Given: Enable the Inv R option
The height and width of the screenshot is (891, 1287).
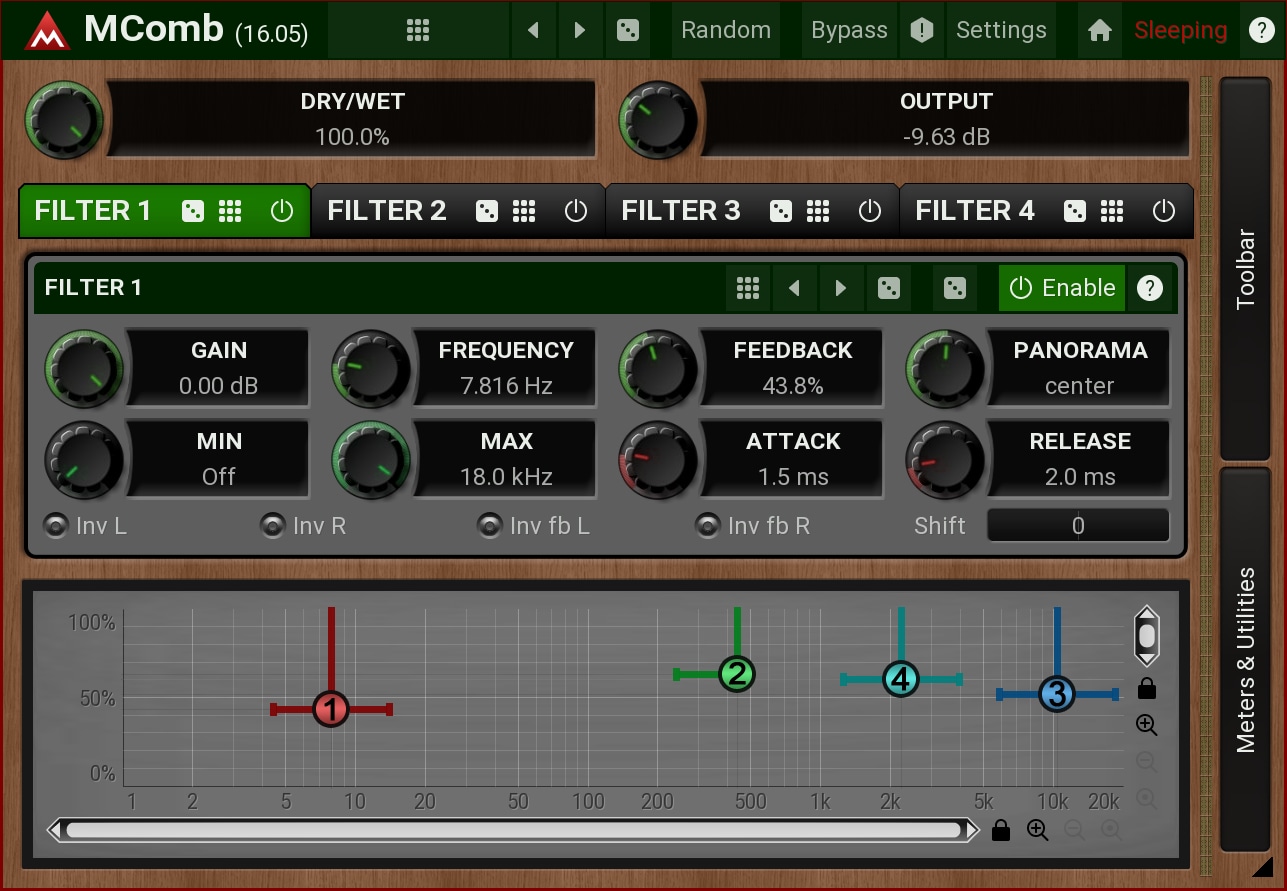Looking at the screenshot, I should click(x=303, y=526).
